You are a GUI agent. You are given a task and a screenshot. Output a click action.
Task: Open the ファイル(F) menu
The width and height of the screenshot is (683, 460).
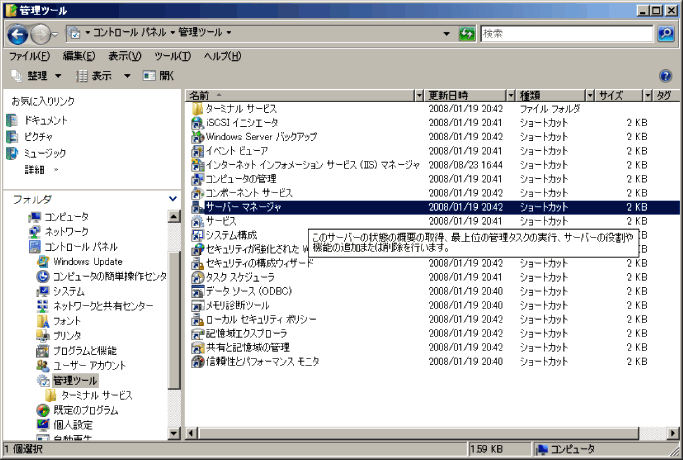(30, 56)
